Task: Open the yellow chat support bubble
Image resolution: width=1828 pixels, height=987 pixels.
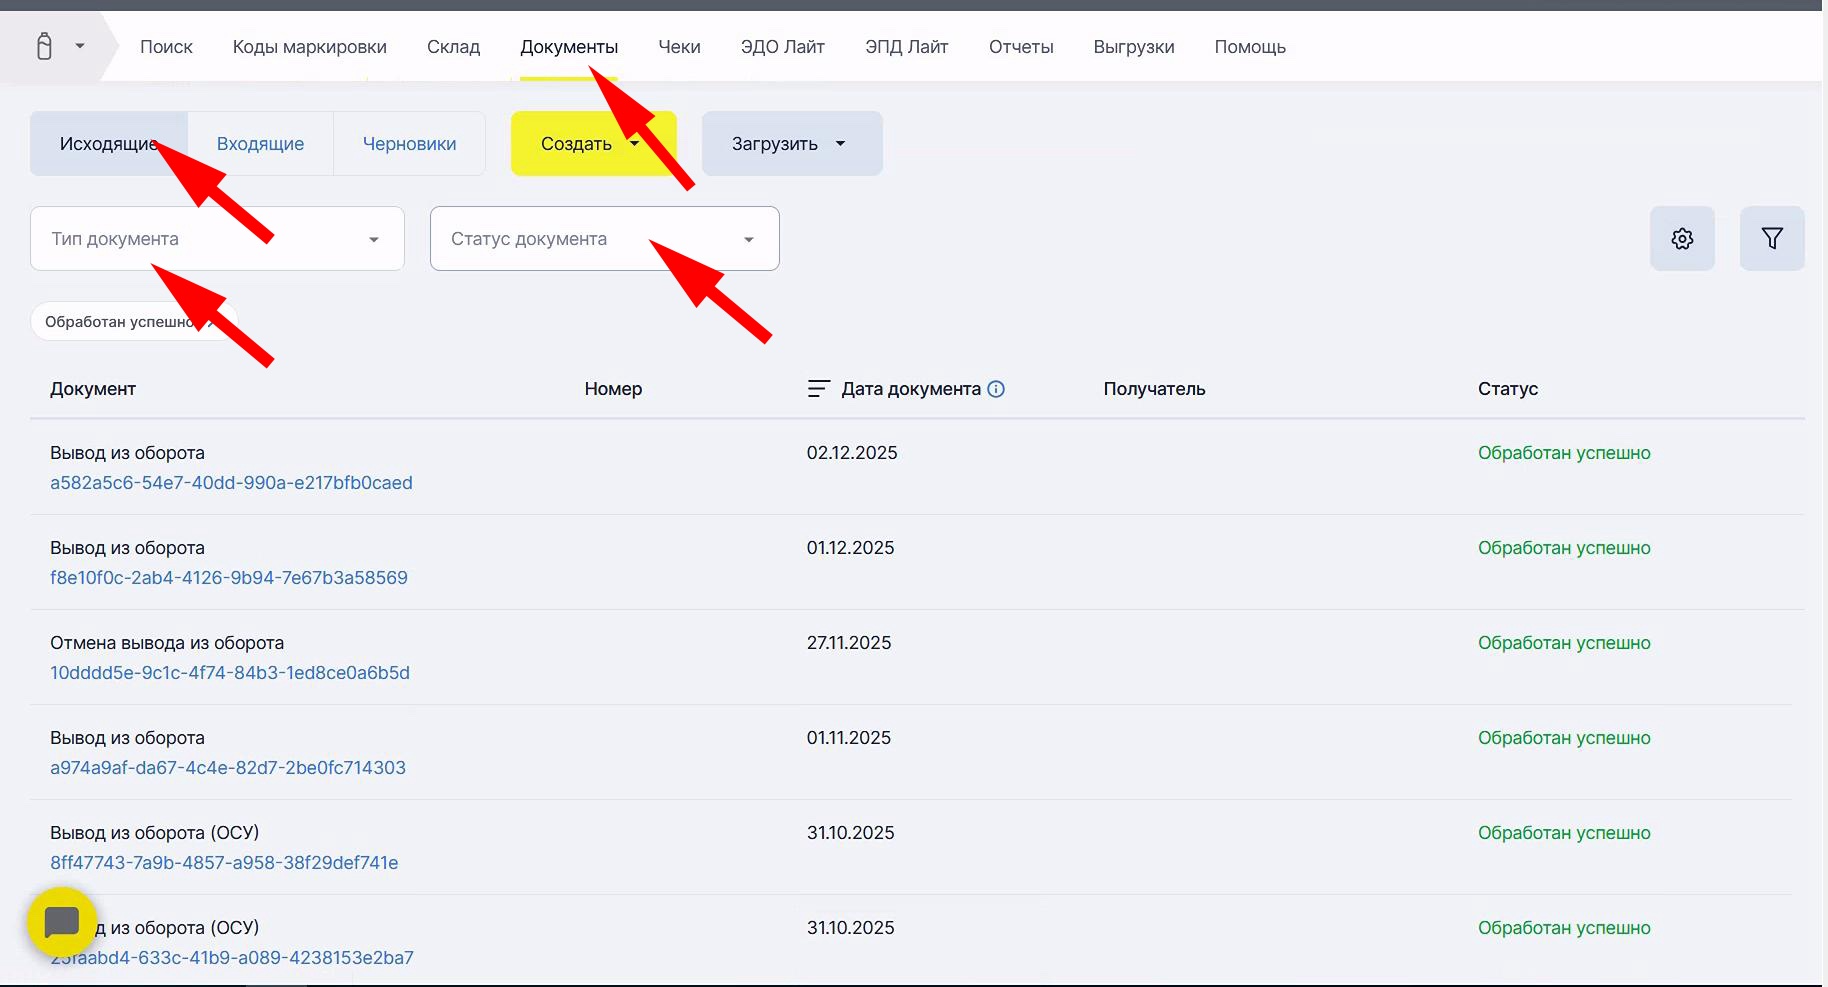Action: (62, 921)
